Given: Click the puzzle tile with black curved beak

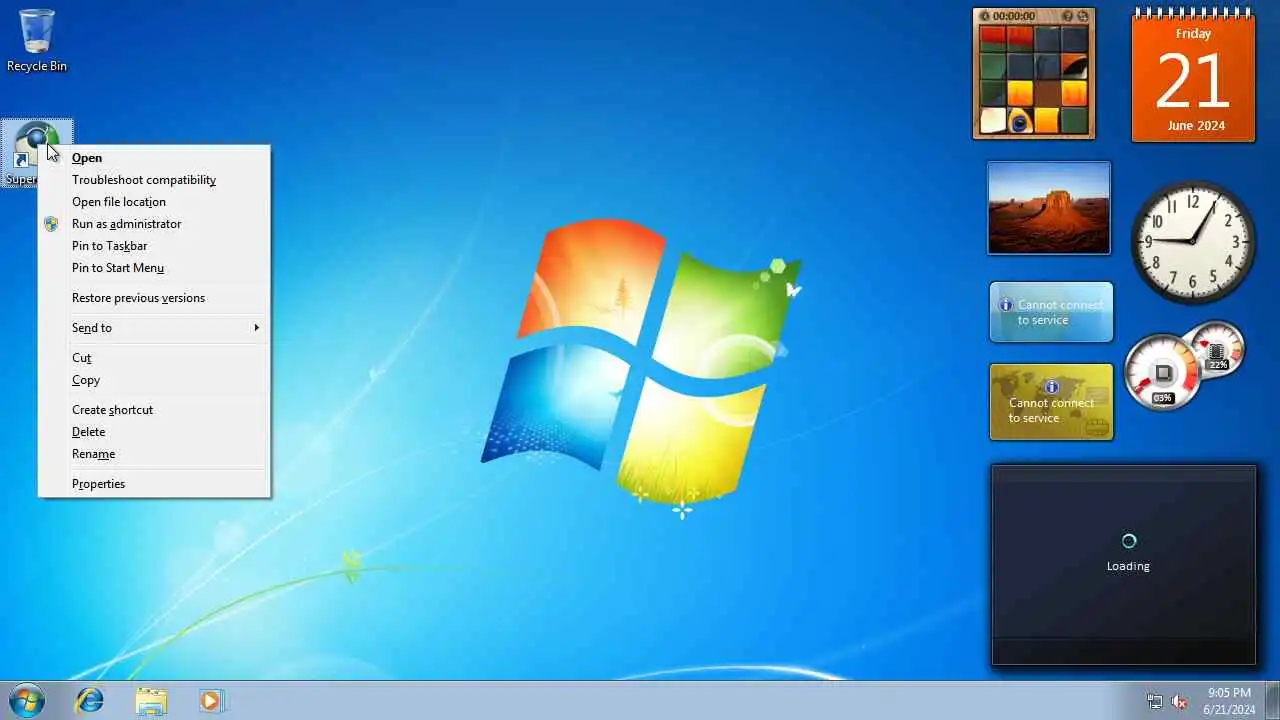Looking at the screenshot, I should [x=1074, y=66].
